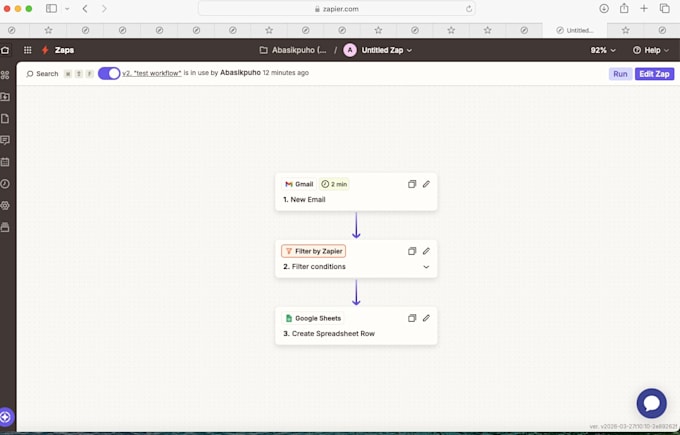The width and height of the screenshot is (680, 435).
Task: Open the Zapier home icon
Action: (x=5, y=50)
